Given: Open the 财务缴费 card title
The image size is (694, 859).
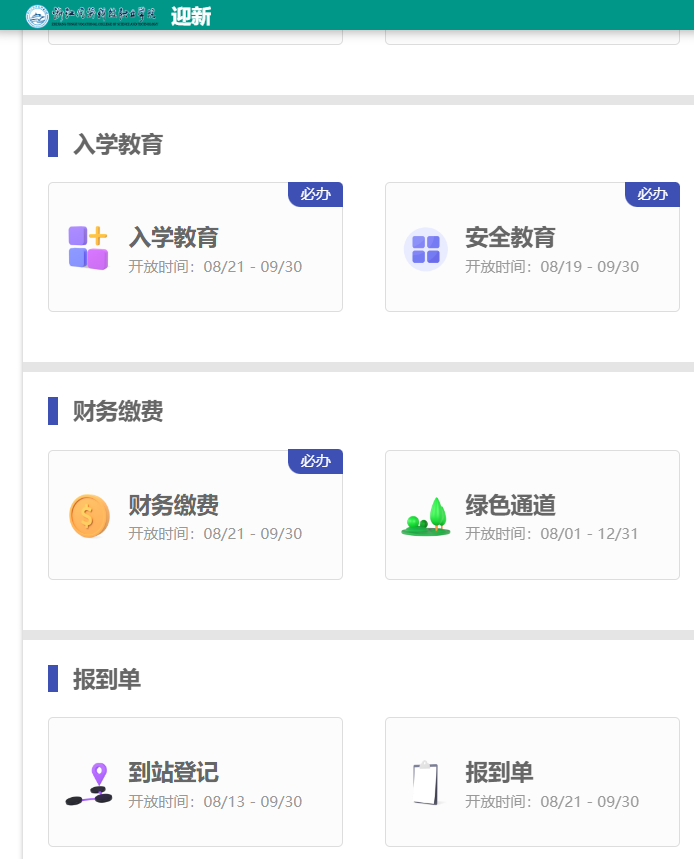Looking at the screenshot, I should pyautogui.click(x=173, y=505).
